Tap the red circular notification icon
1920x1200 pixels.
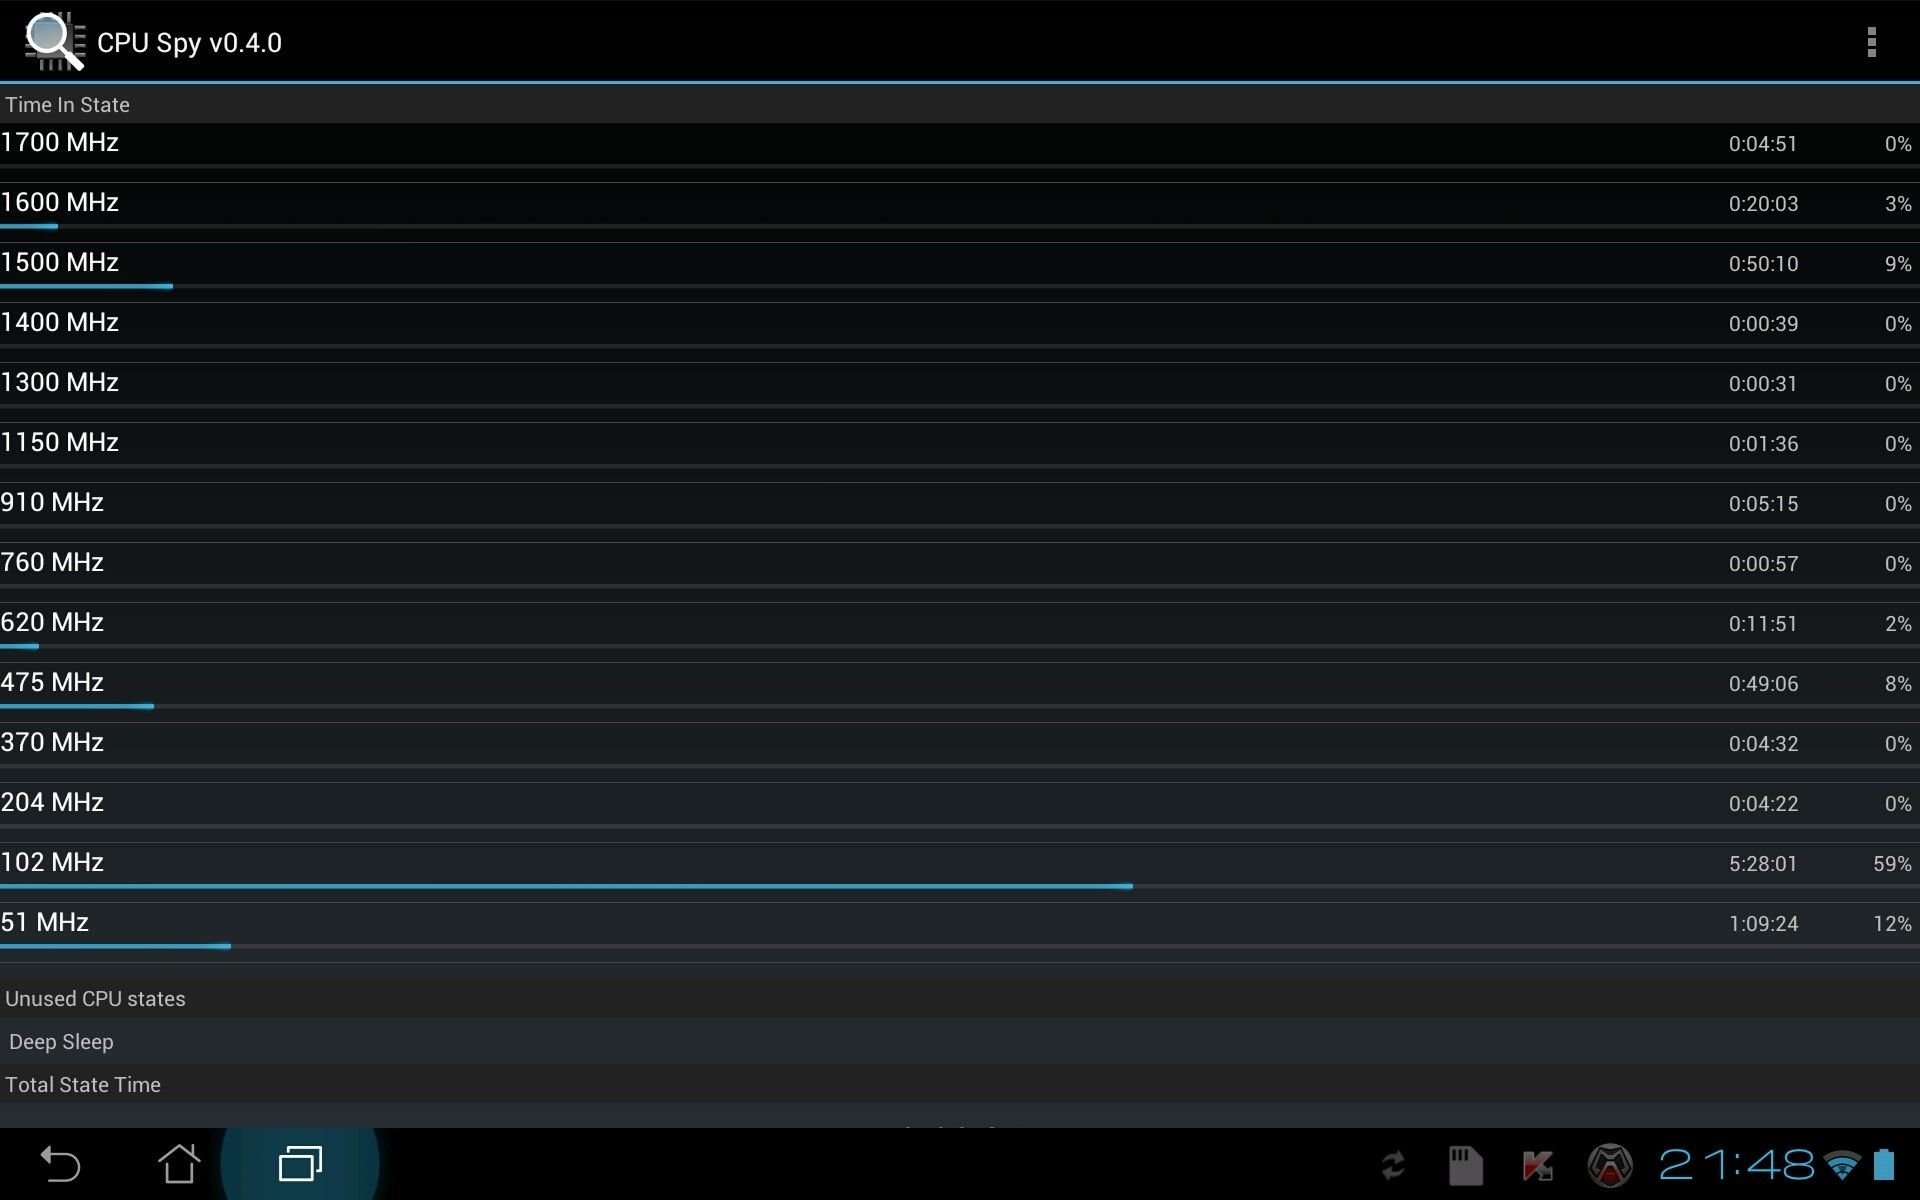point(1610,1165)
